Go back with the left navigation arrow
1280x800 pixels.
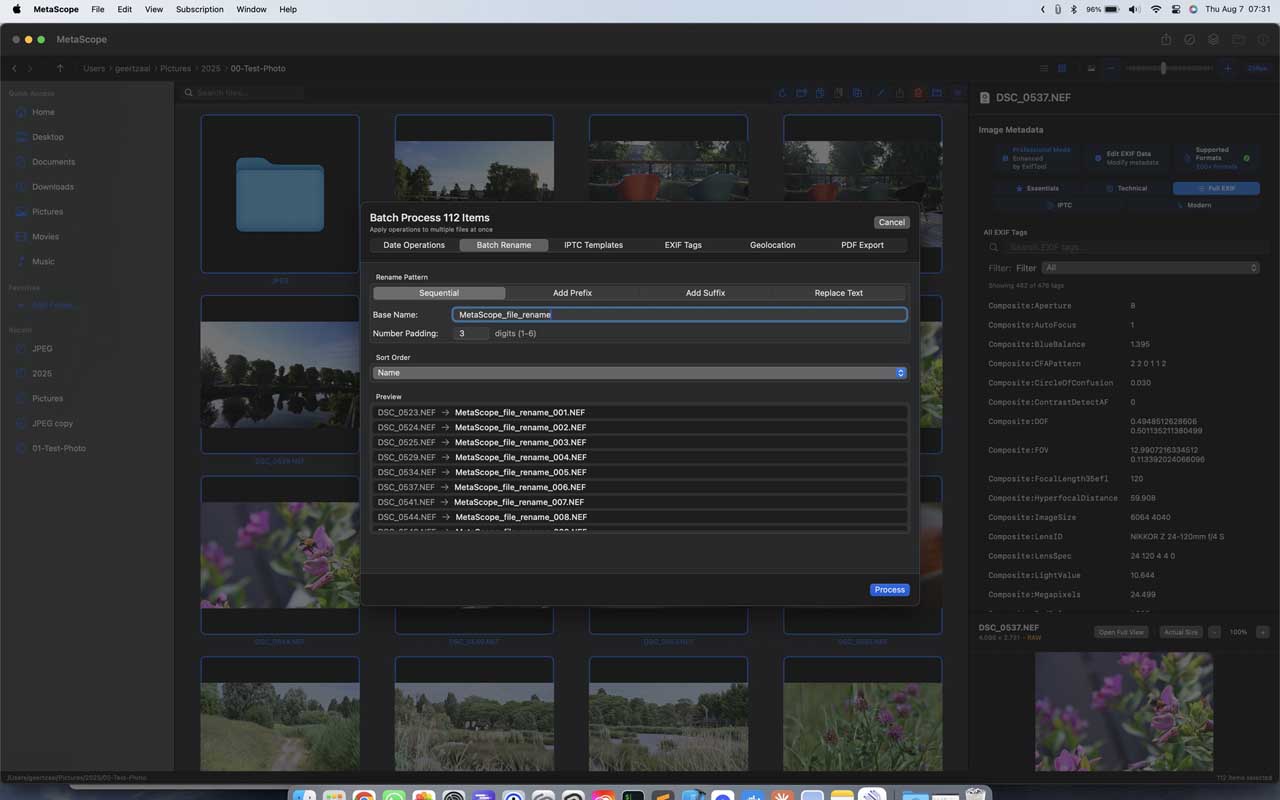(x=14, y=68)
